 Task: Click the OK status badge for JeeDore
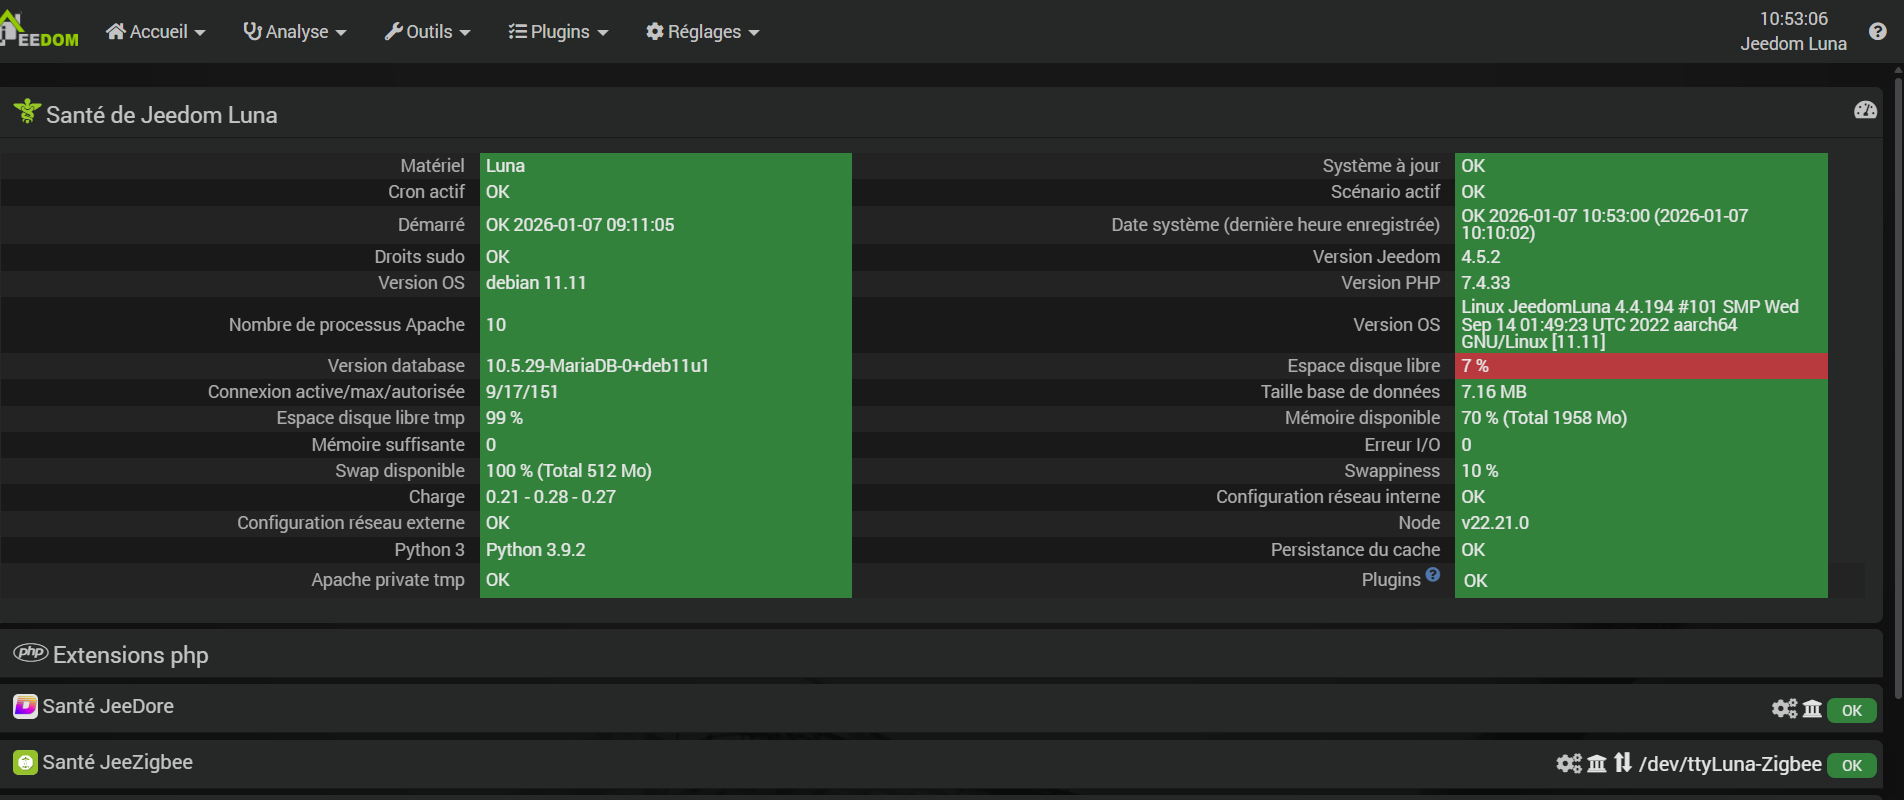click(x=1852, y=710)
